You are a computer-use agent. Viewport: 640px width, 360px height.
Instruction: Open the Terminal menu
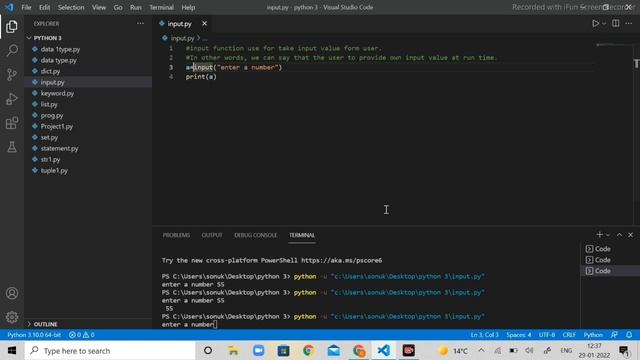click(161, 7)
